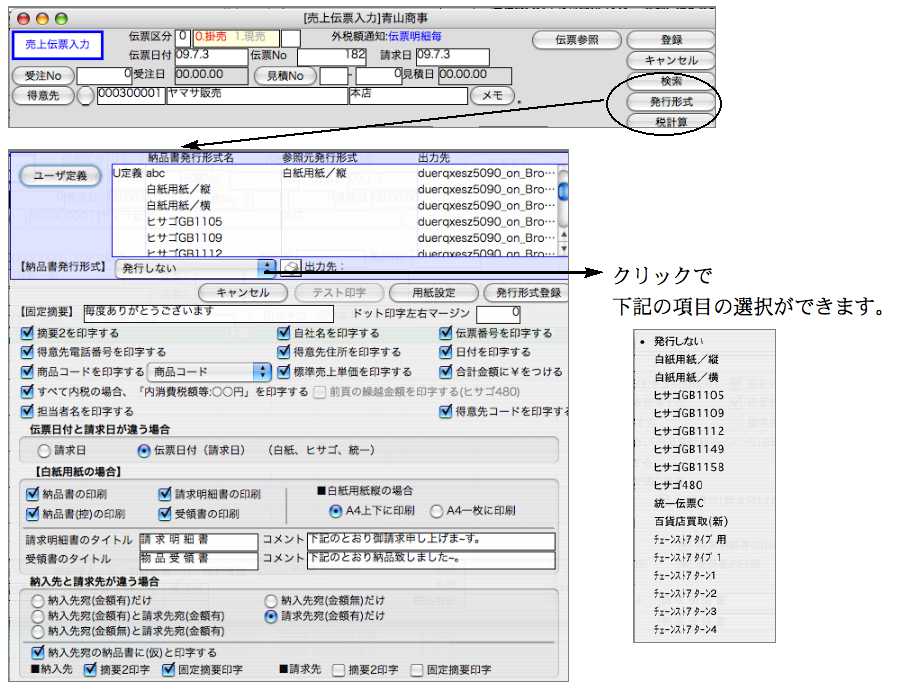Toggle 納入先宛の納品書に(仮)と印字する checkbox
The width and height of the screenshot is (904, 693).
[x=38, y=652]
